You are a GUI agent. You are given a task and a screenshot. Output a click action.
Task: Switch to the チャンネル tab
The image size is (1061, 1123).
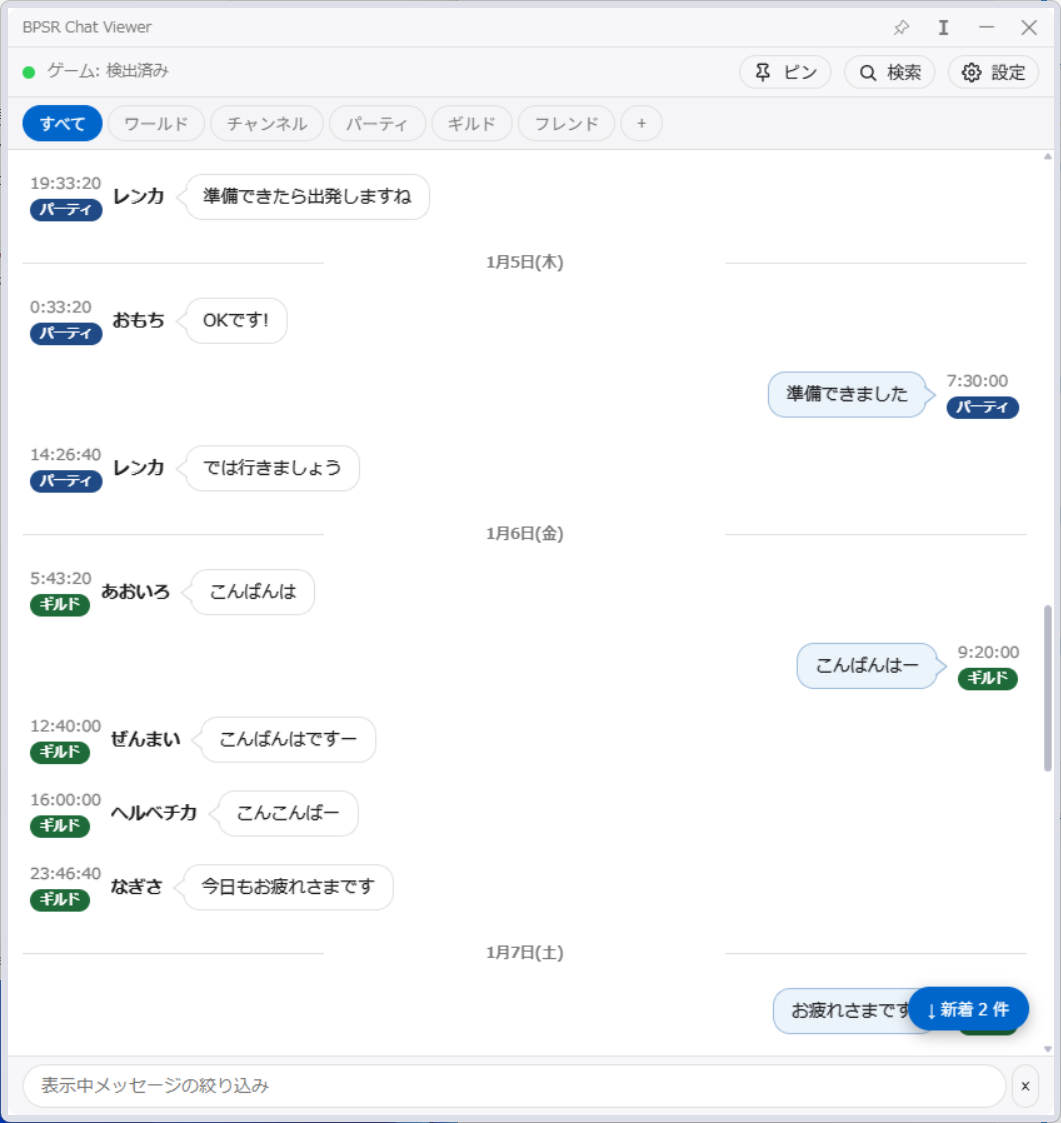tap(267, 123)
